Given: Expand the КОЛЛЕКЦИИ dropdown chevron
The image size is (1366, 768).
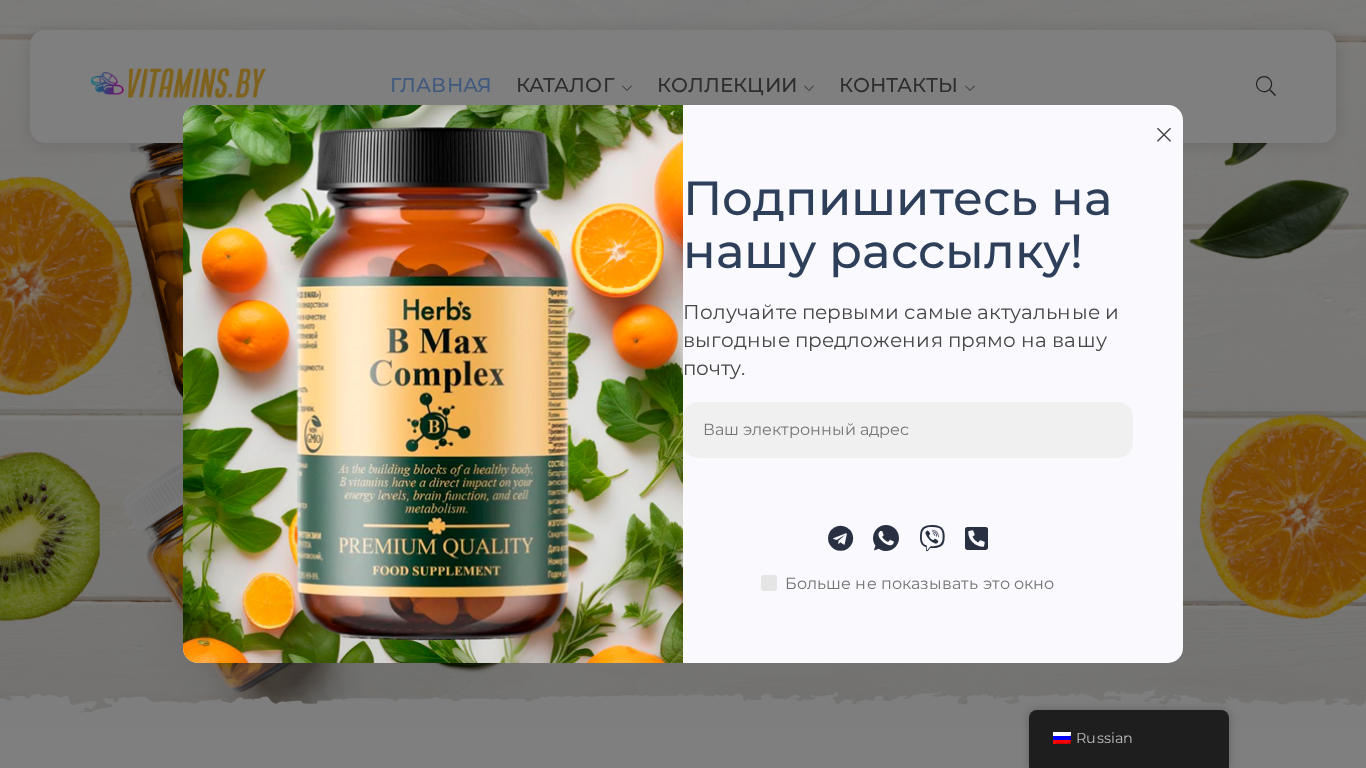Looking at the screenshot, I should pyautogui.click(x=809, y=88).
